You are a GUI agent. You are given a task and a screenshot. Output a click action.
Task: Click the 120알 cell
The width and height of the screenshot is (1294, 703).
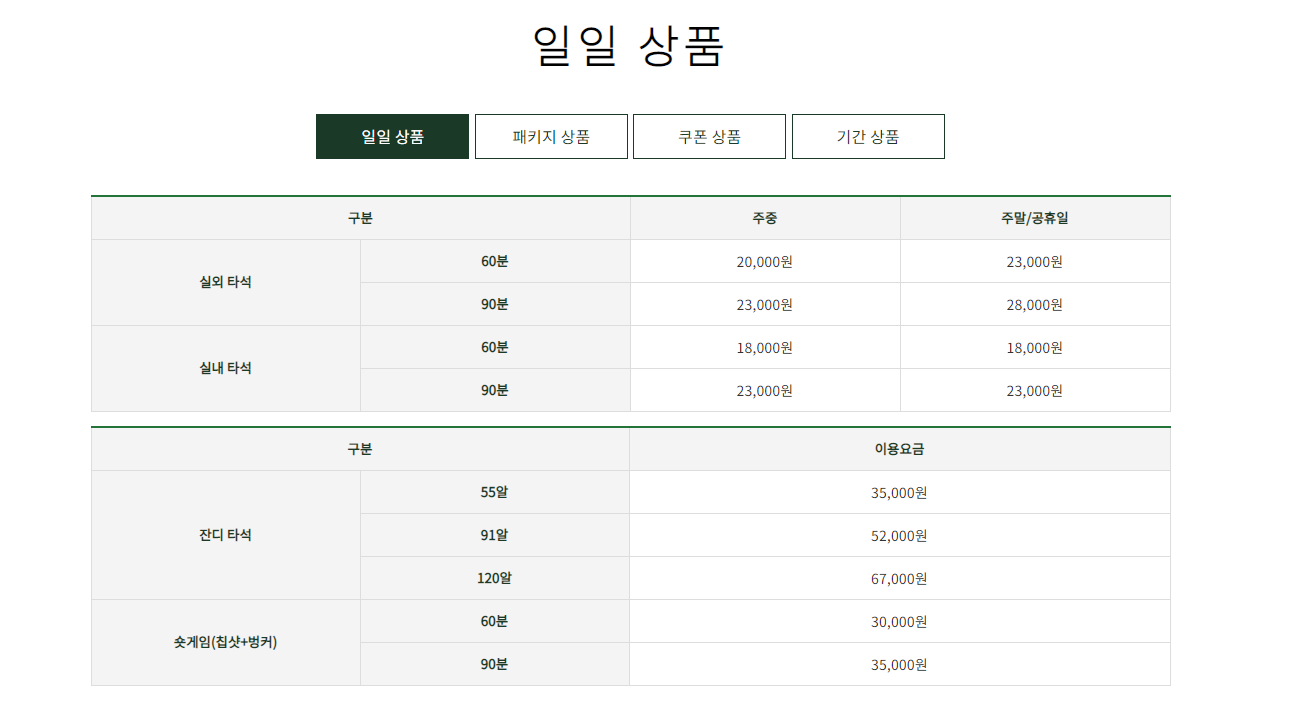pos(495,579)
